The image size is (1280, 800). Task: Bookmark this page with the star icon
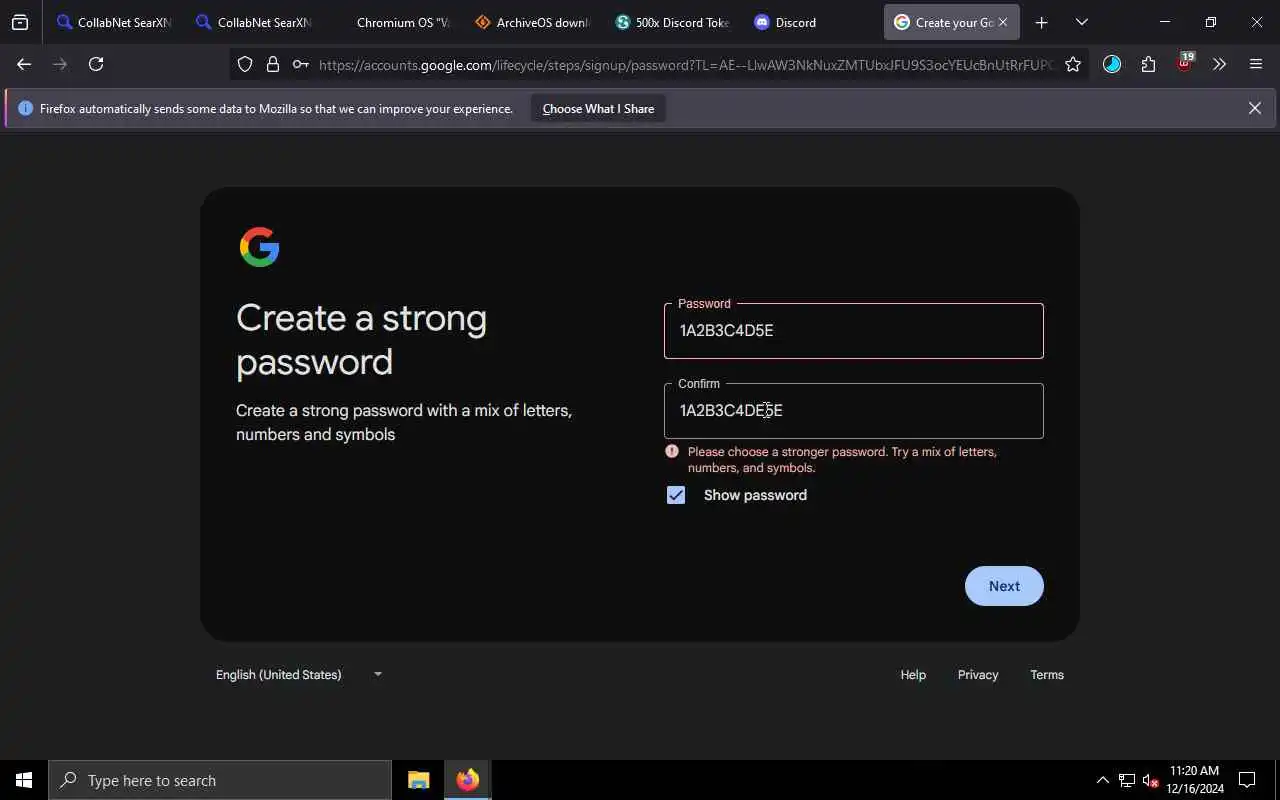pyautogui.click(x=1073, y=64)
